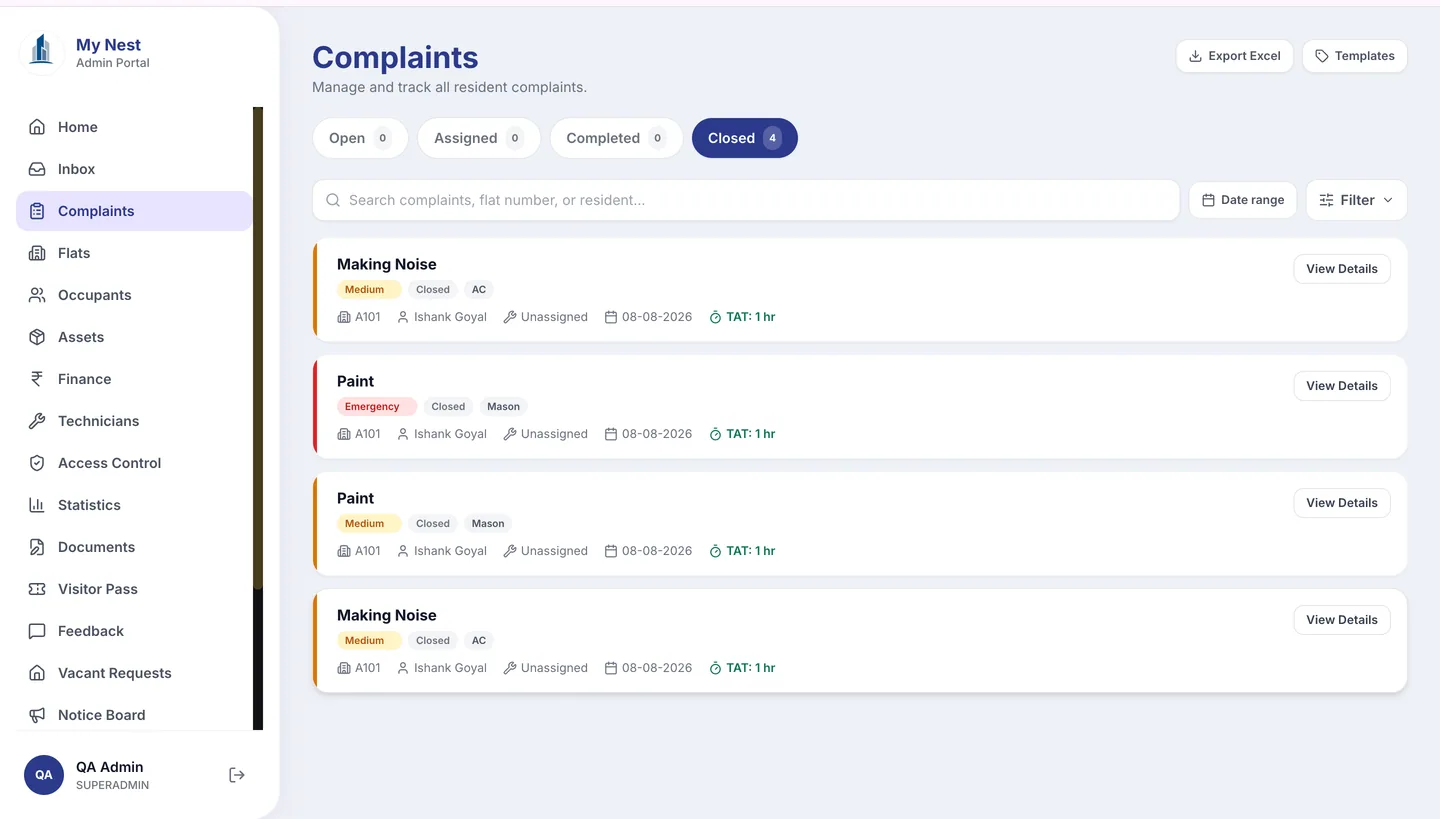The height and width of the screenshot is (819, 1440).
Task: Click the Notice Board megaphone icon
Action: [37, 715]
